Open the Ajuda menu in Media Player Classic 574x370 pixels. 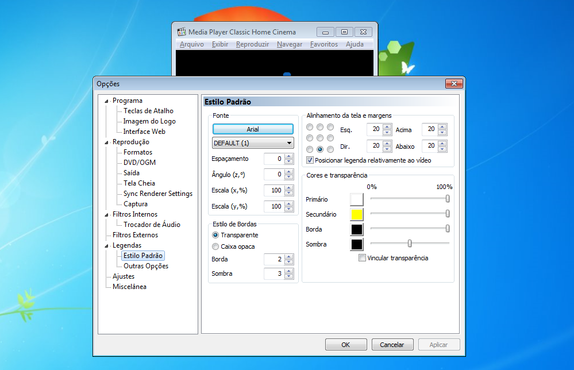[355, 44]
